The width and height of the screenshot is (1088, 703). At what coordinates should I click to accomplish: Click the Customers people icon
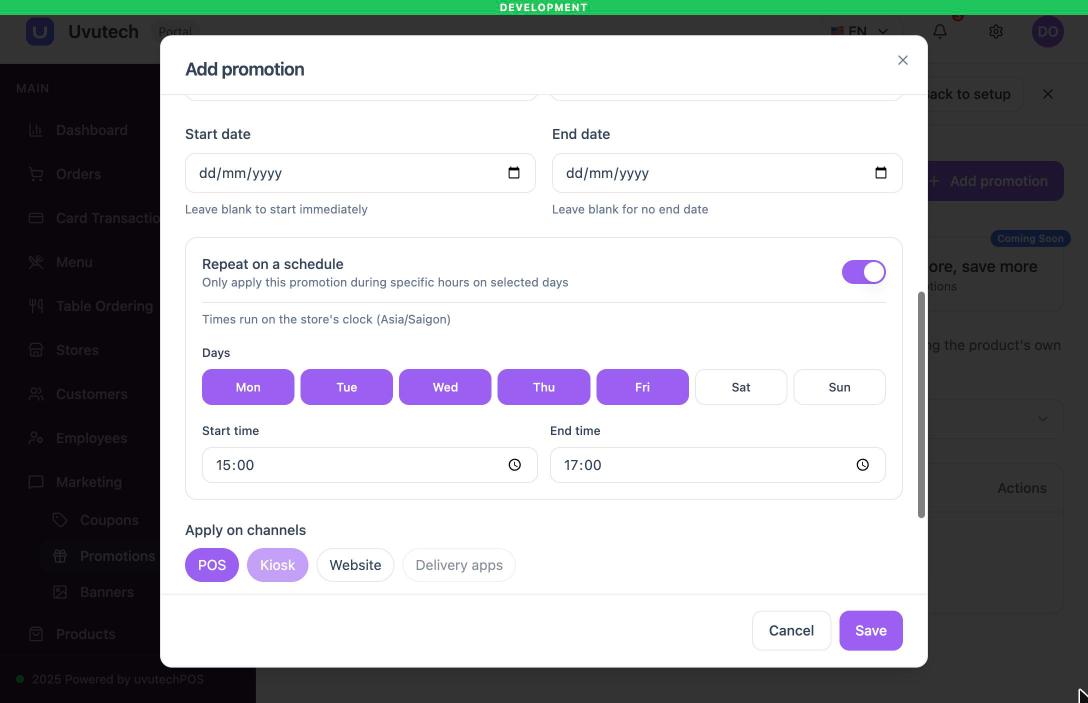(x=36, y=394)
